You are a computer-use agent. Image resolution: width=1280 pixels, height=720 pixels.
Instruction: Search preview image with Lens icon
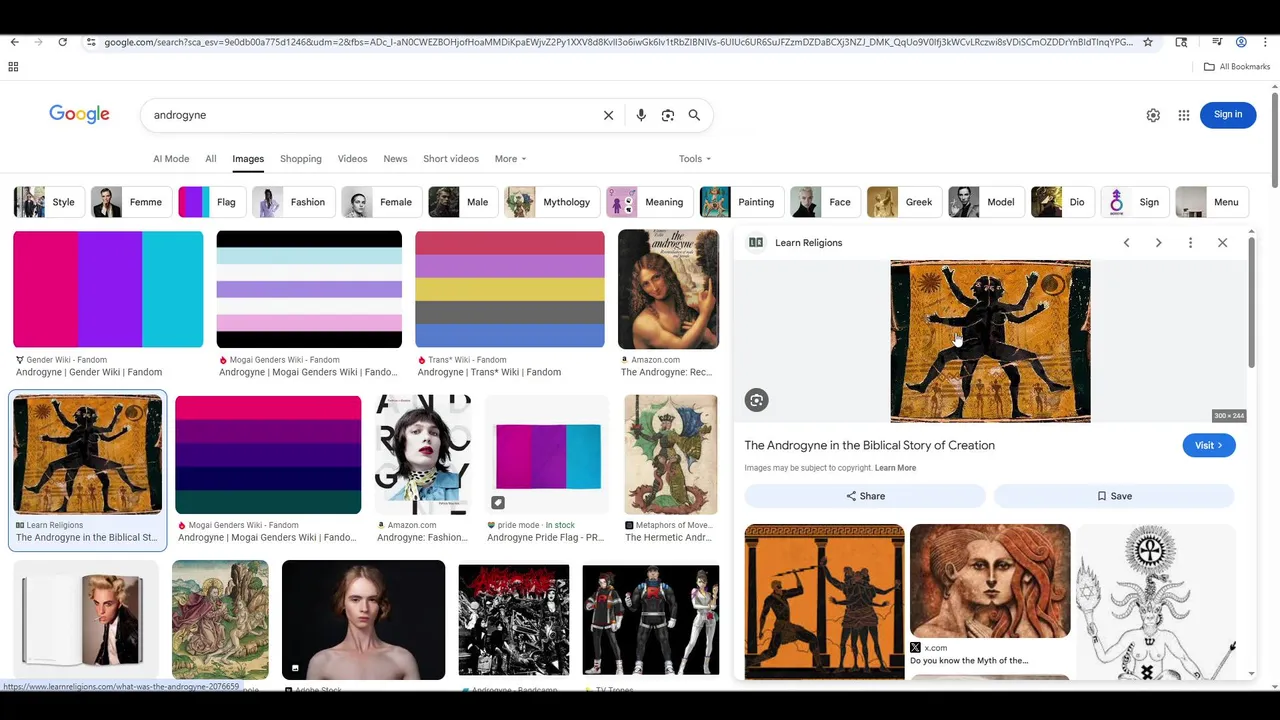(757, 400)
